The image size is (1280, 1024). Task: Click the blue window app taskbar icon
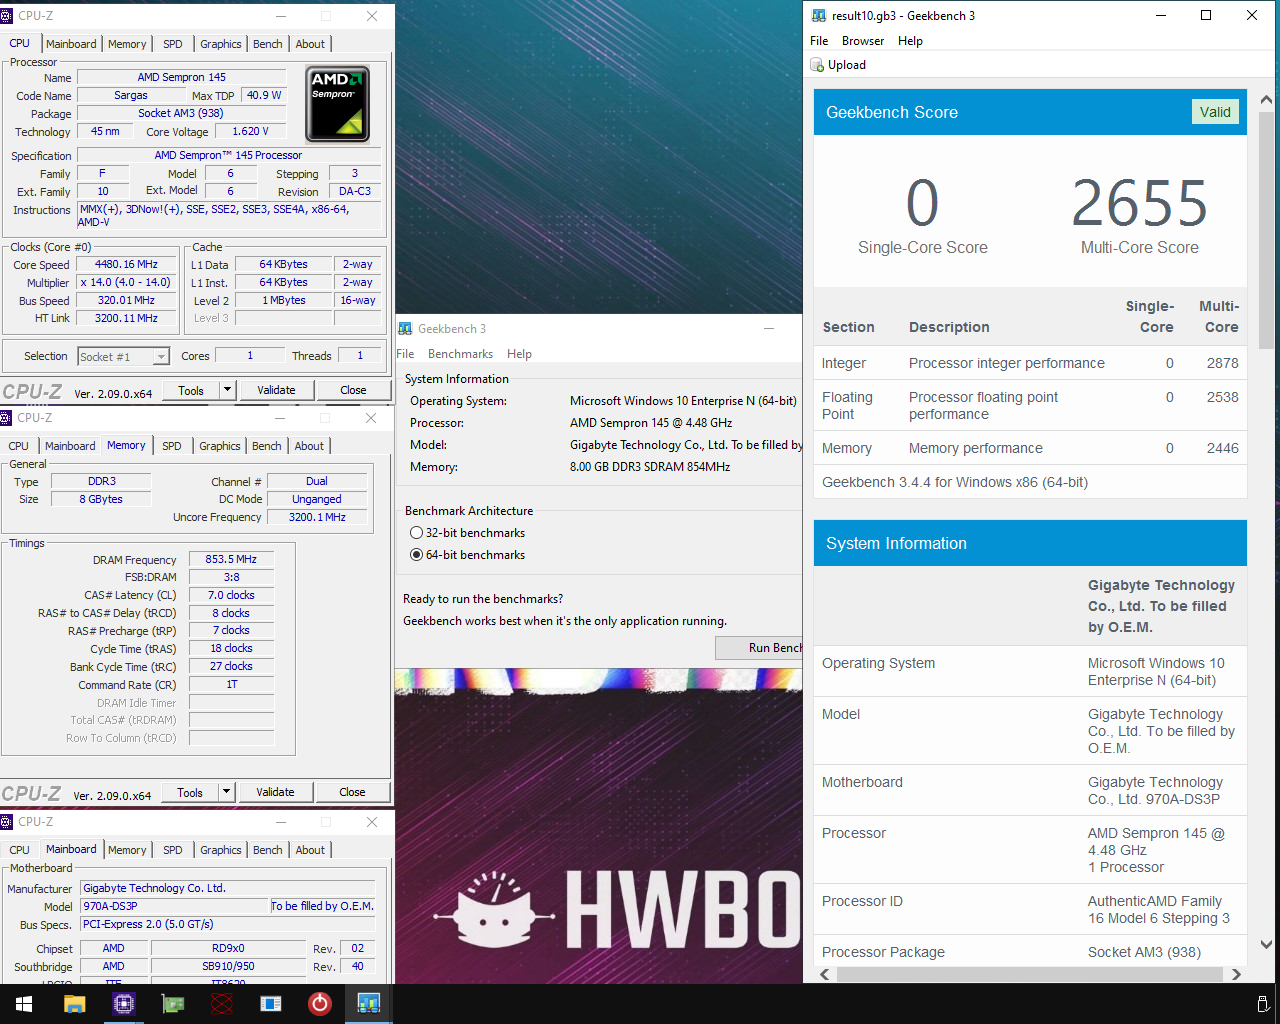(x=270, y=1004)
